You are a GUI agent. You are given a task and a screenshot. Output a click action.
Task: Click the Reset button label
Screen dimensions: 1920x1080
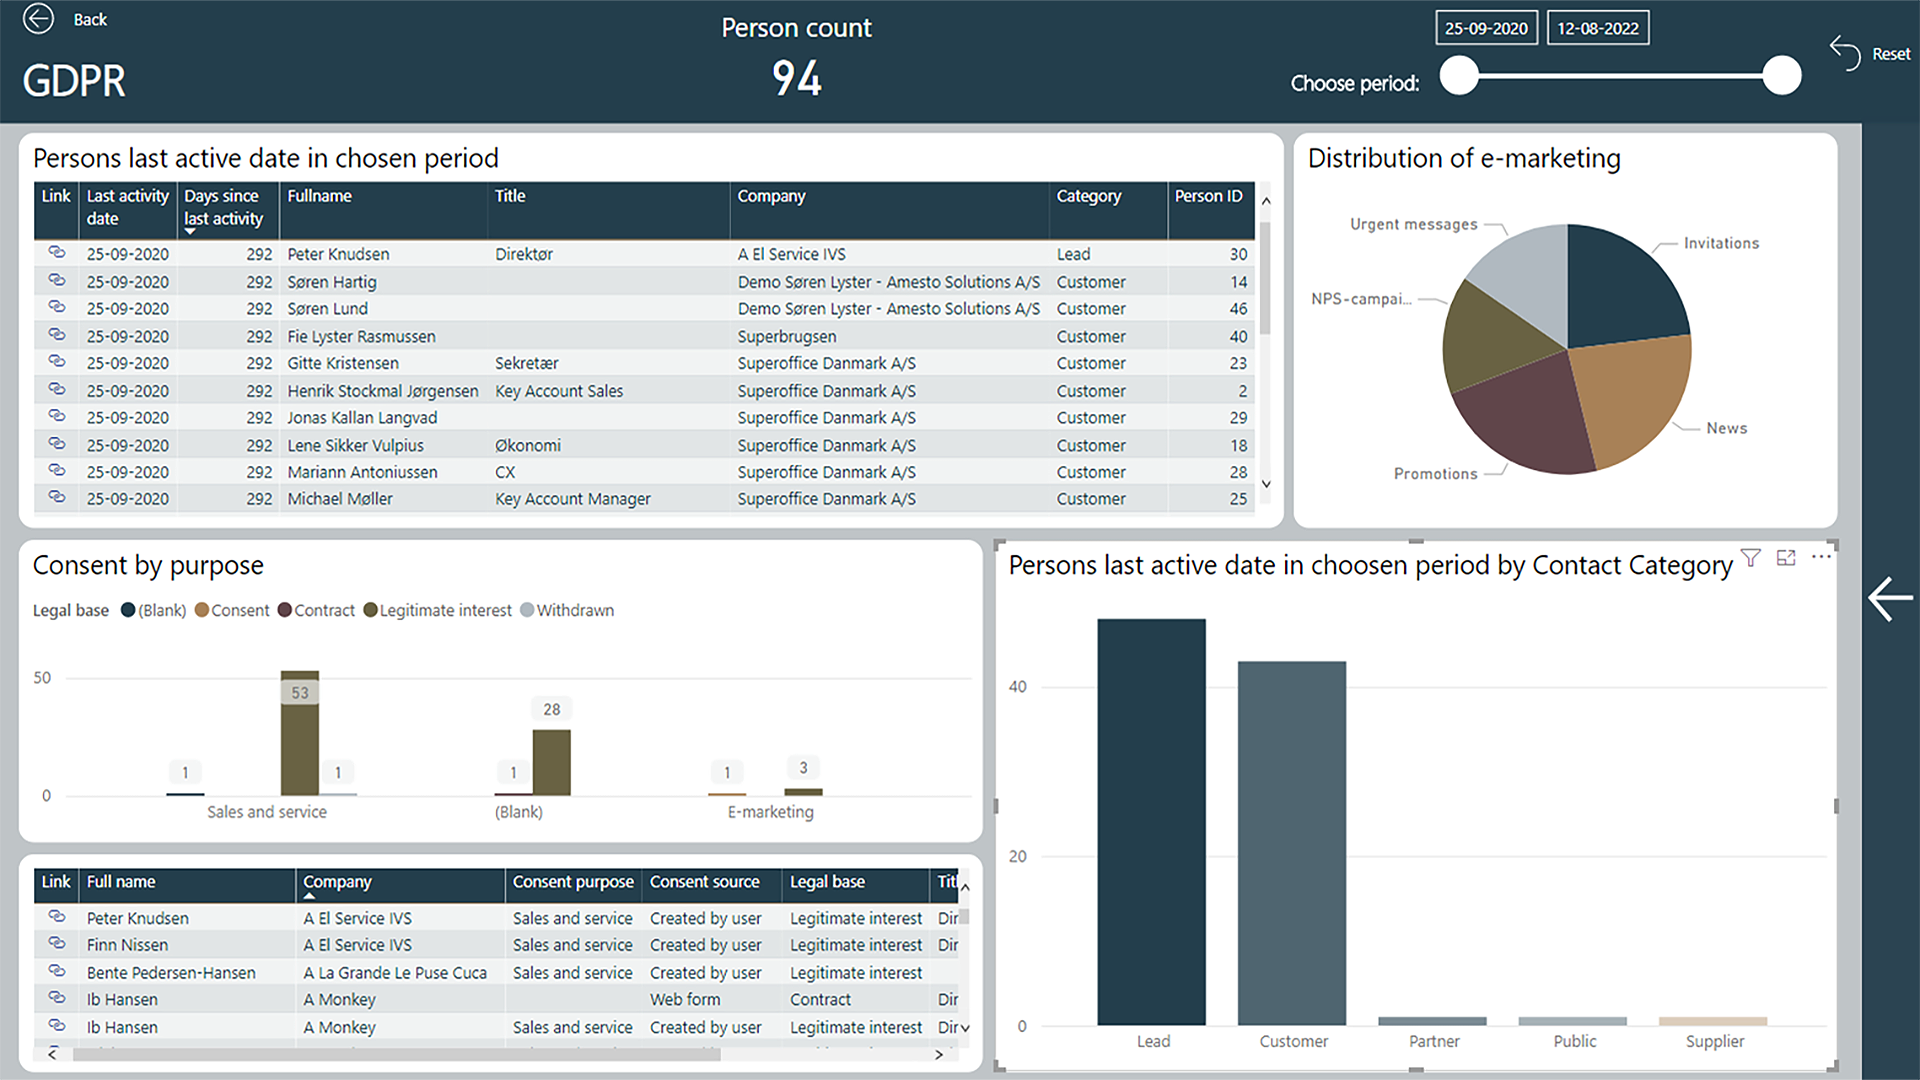tap(1890, 54)
